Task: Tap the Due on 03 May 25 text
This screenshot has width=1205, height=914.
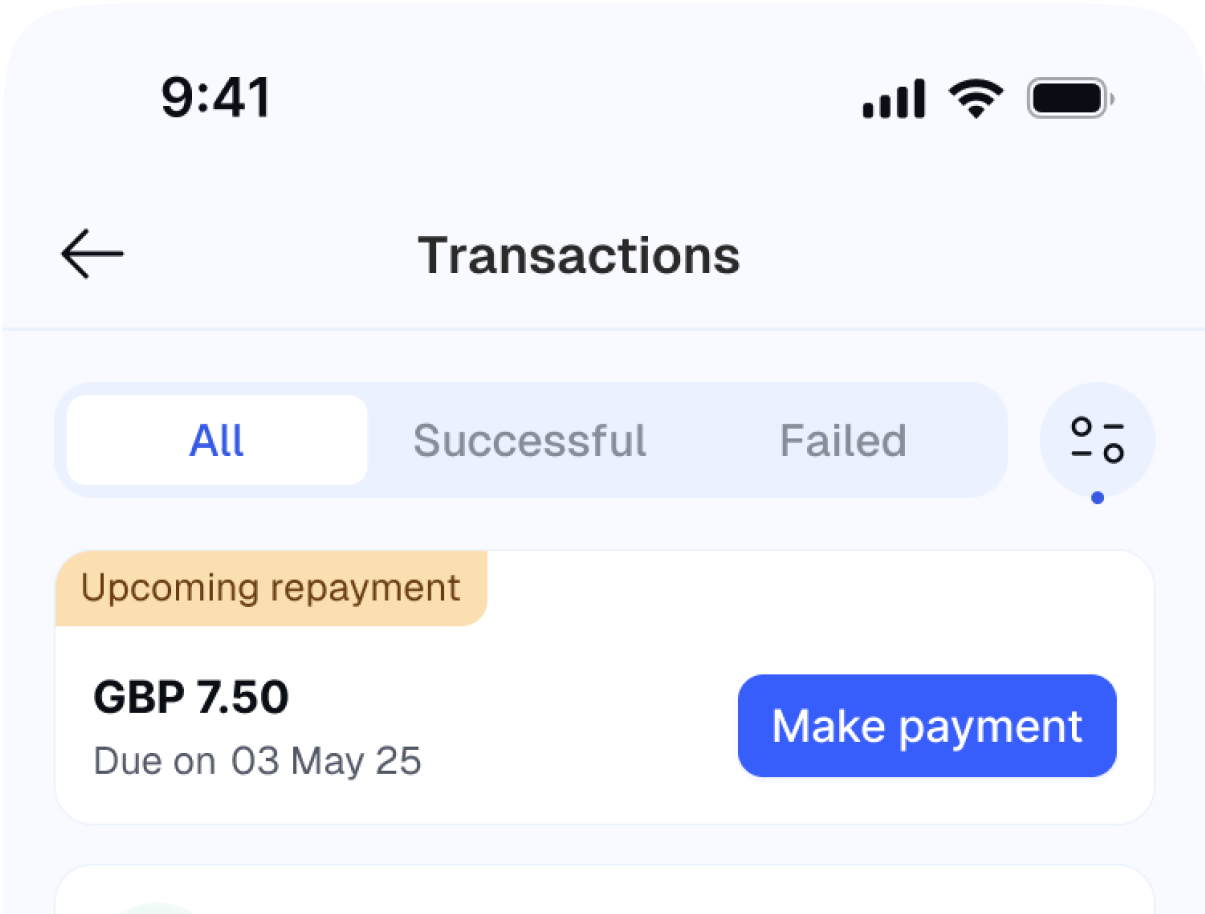Action: [257, 760]
